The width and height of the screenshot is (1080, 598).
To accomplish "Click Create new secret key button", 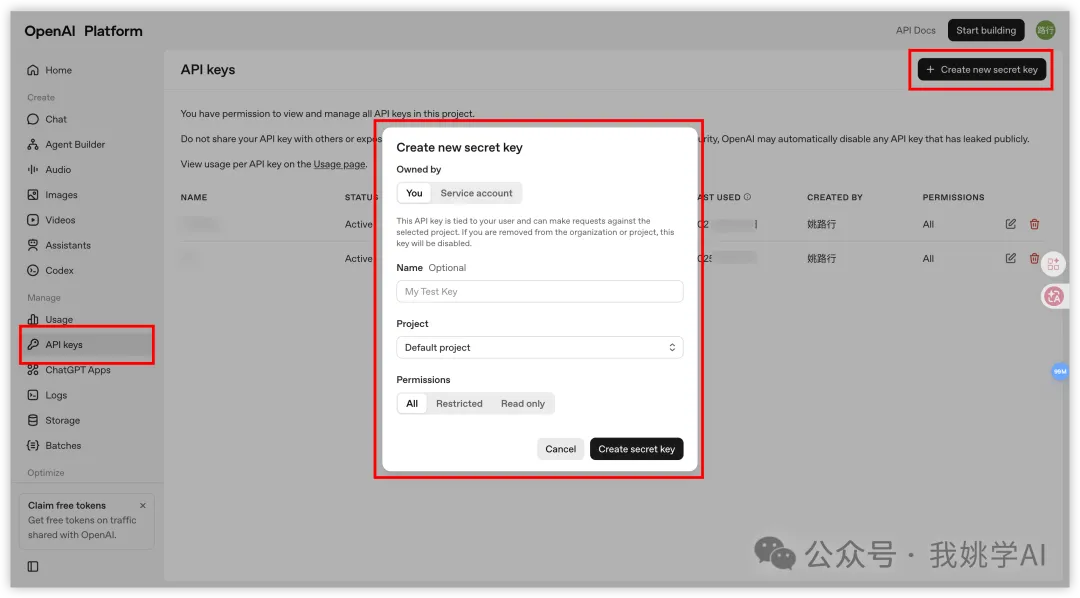I will pos(982,70).
